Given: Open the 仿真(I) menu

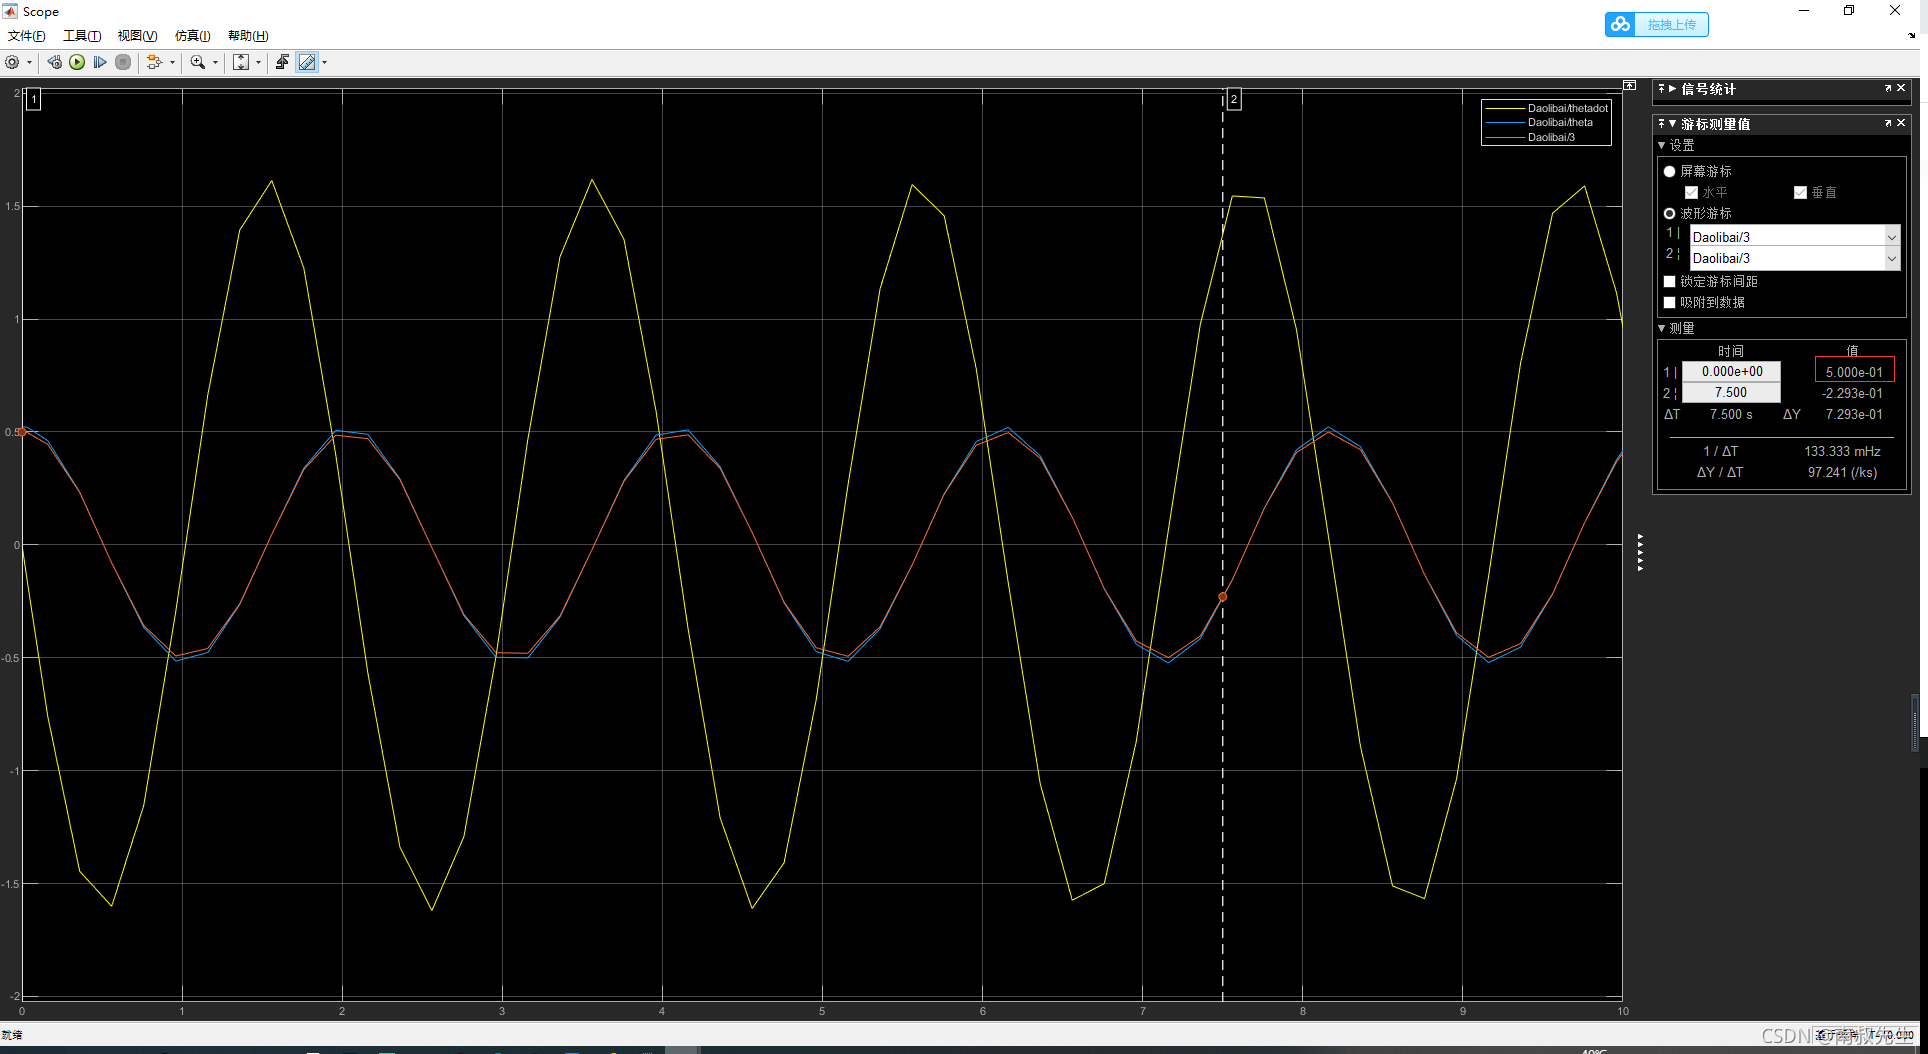Looking at the screenshot, I should (x=192, y=36).
